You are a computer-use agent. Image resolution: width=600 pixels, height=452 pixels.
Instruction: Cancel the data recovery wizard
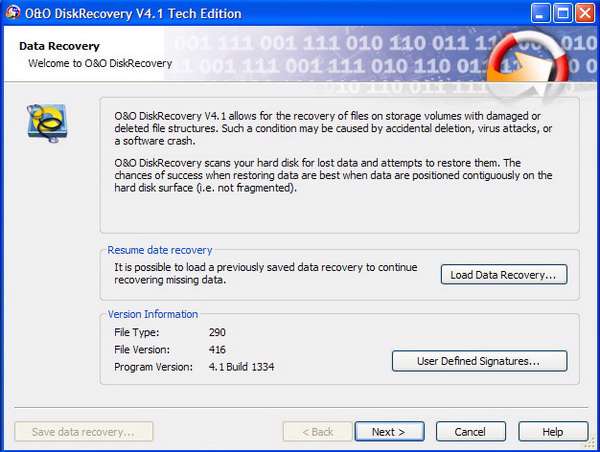point(471,432)
